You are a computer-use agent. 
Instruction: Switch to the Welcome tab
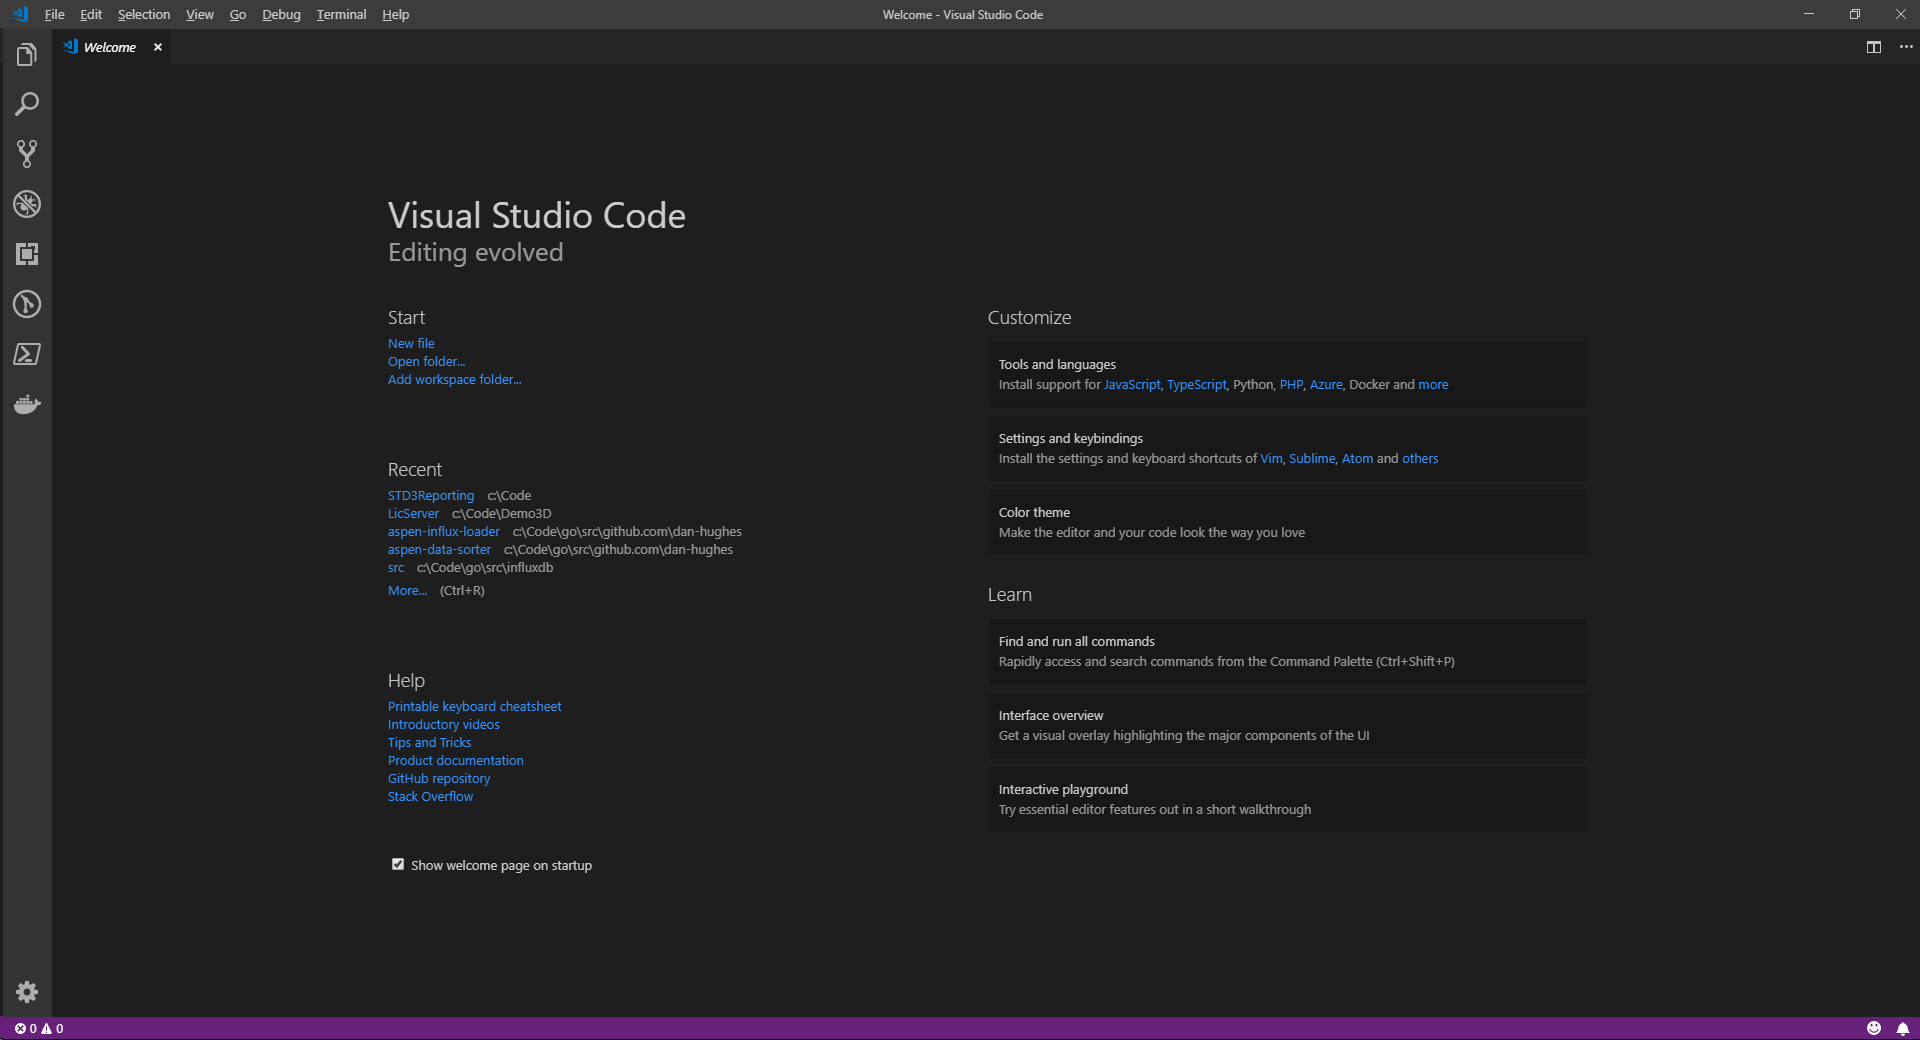pyautogui.click(x=110, y=47)
